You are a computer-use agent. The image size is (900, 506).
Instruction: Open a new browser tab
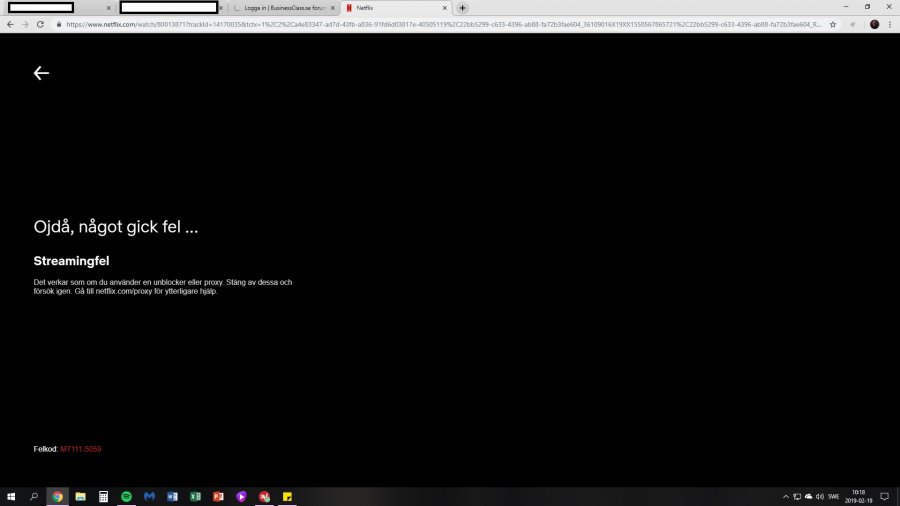(x=462, y=7)
